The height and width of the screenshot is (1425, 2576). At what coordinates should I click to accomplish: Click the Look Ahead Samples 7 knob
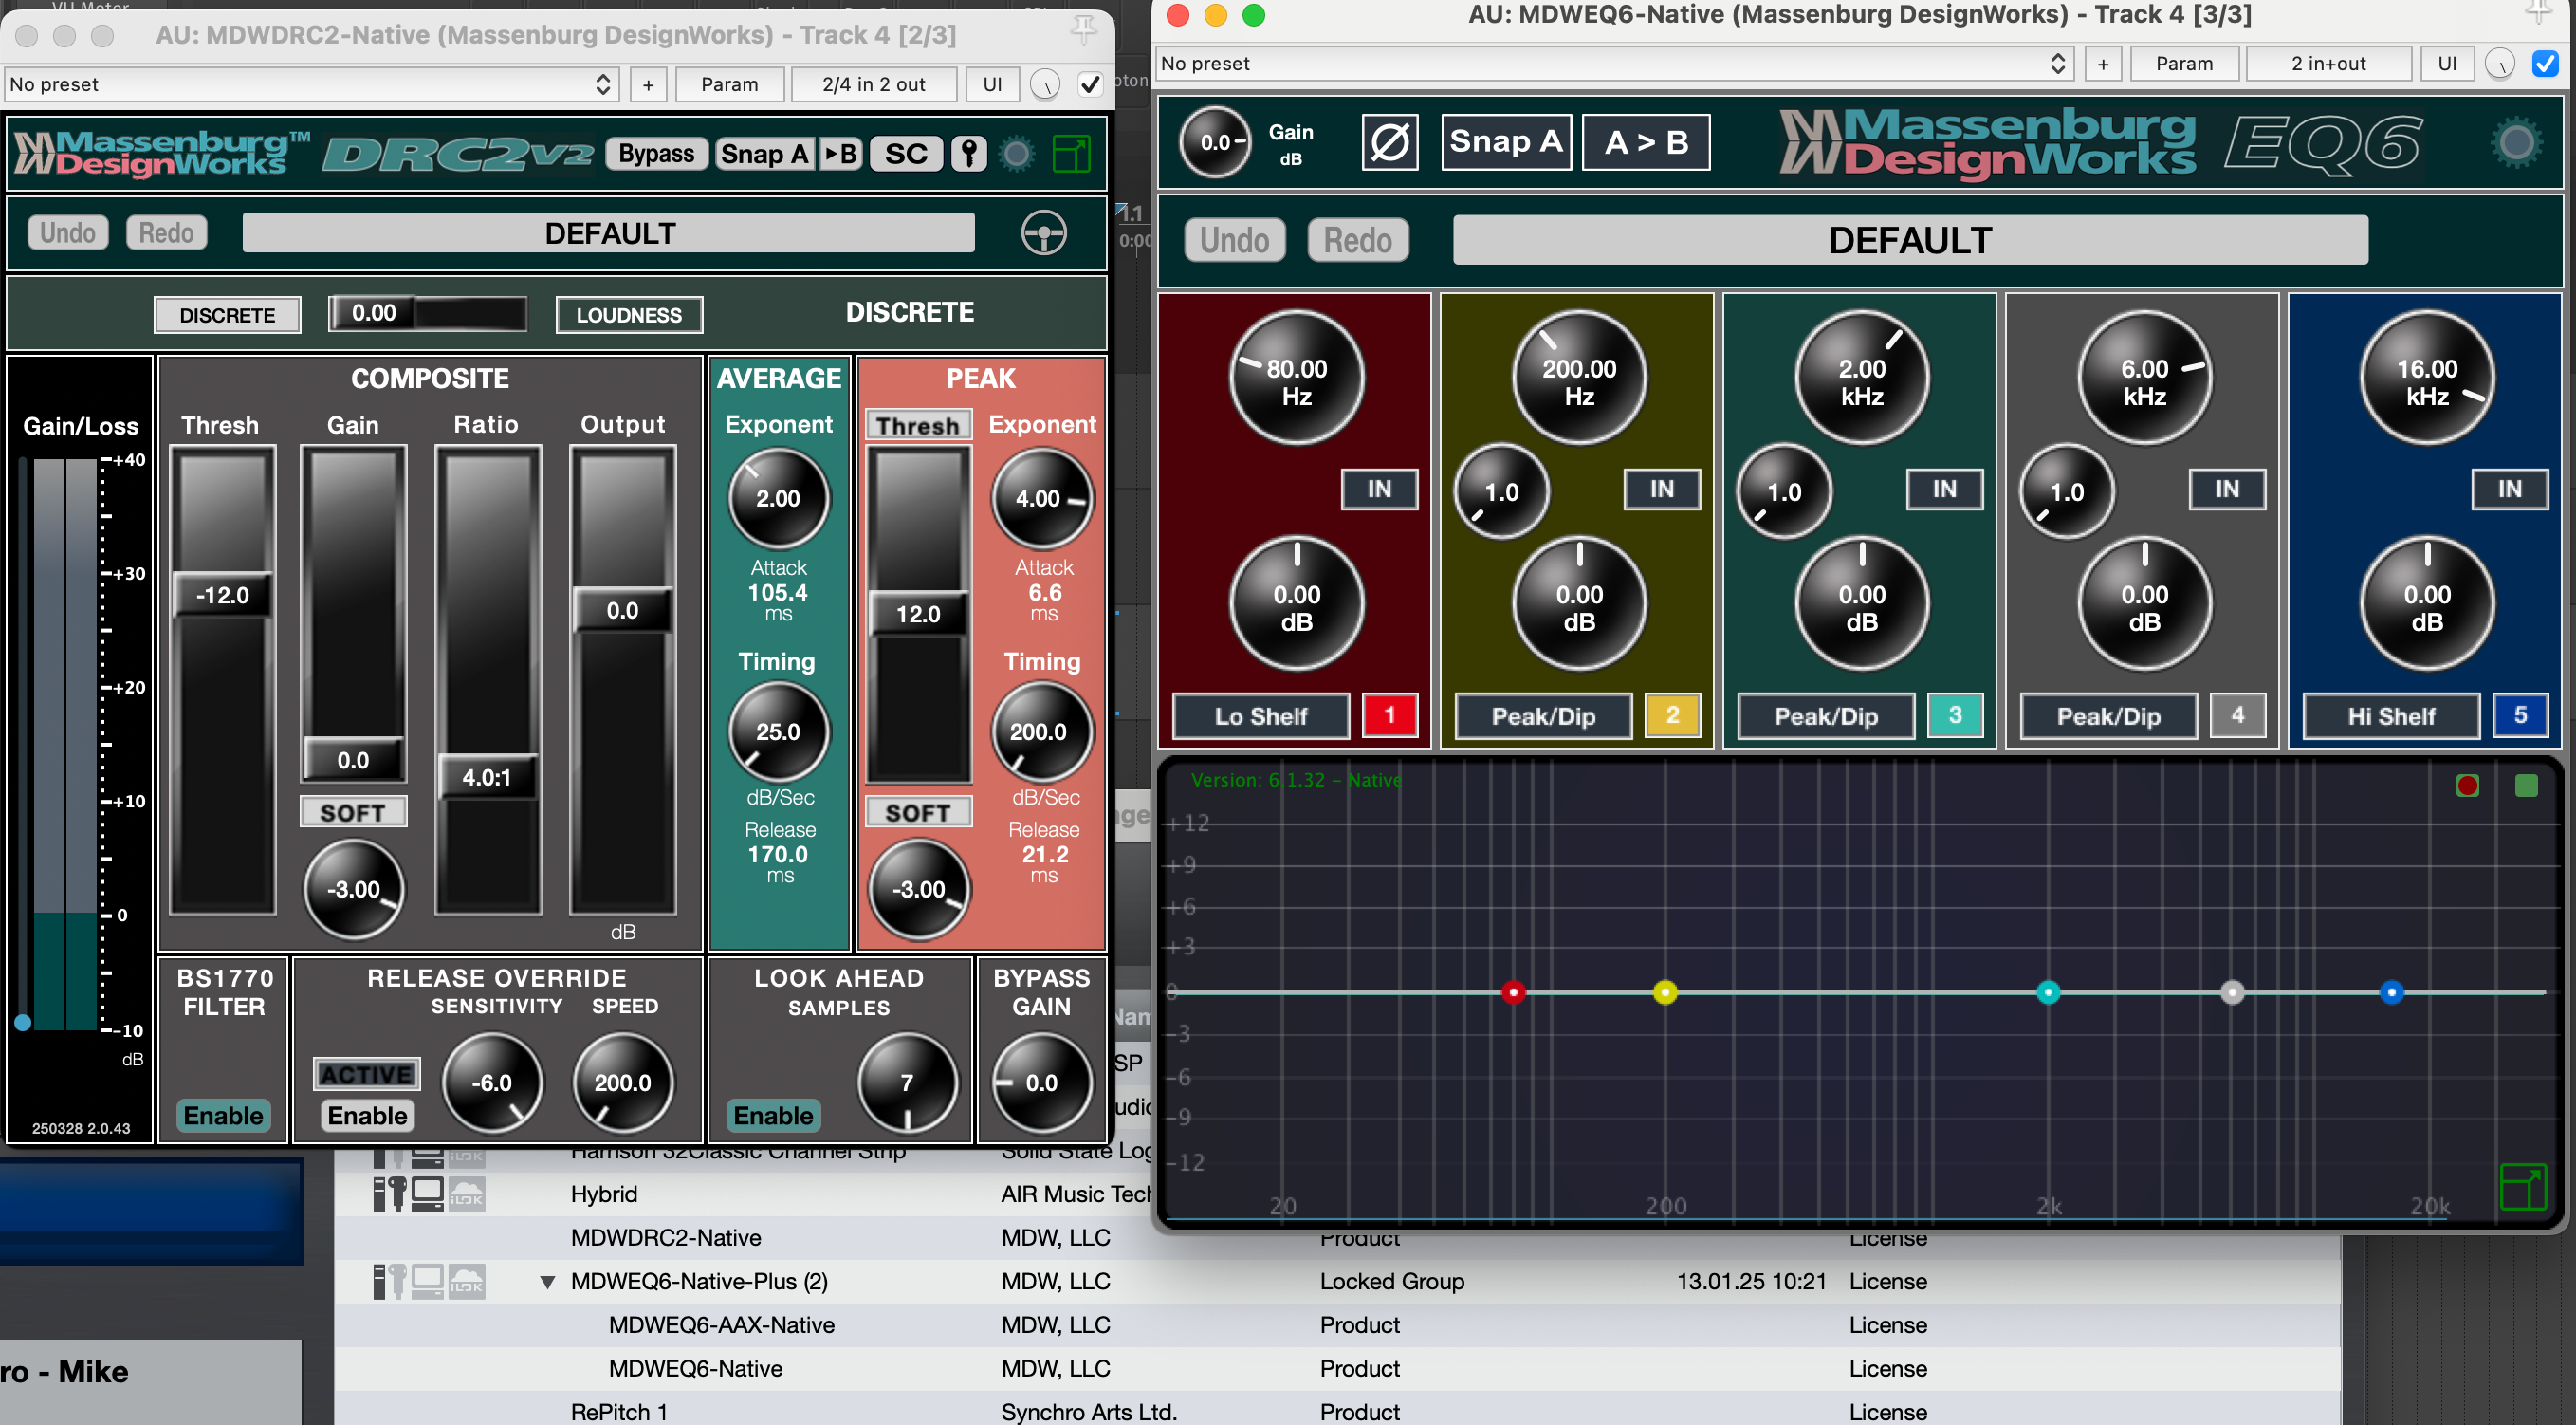pyautogui.click(x=907, y=1083)
